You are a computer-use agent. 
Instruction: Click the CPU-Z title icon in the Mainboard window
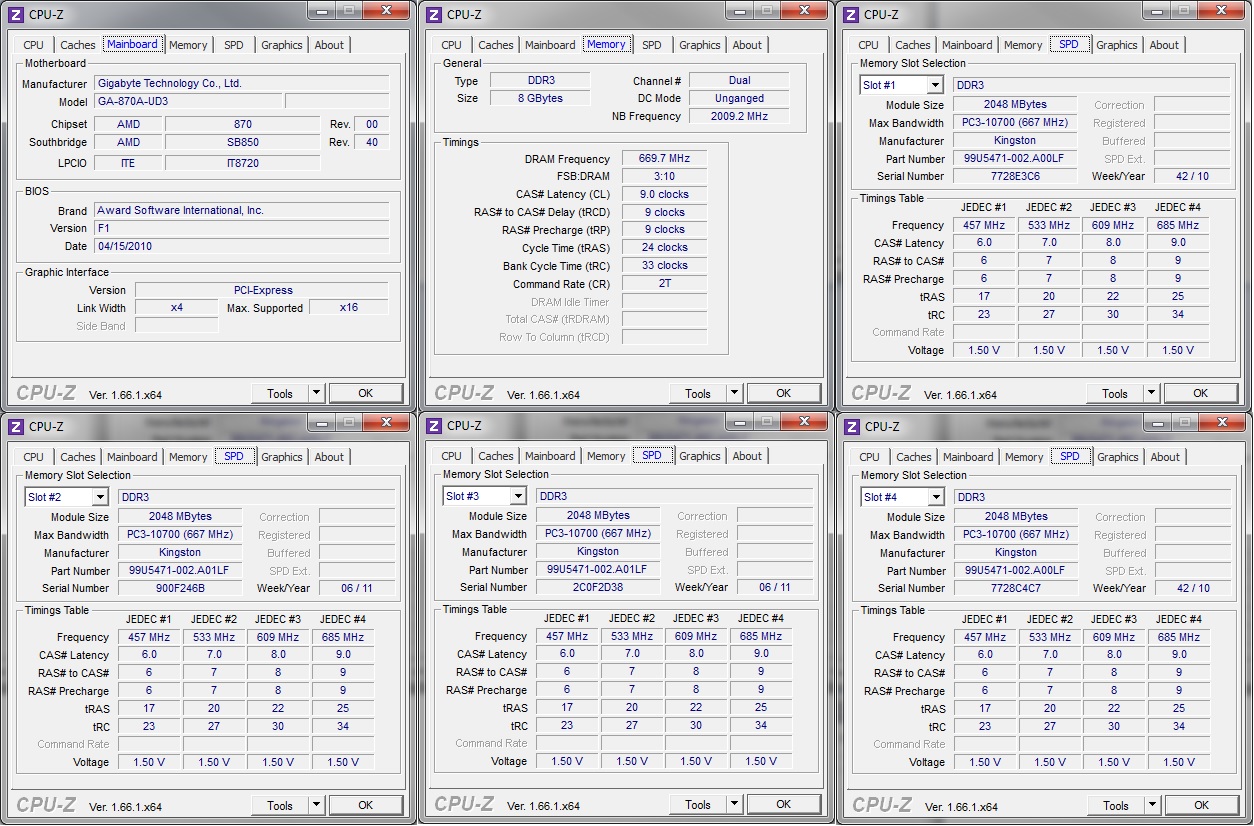tap(15, 14)
